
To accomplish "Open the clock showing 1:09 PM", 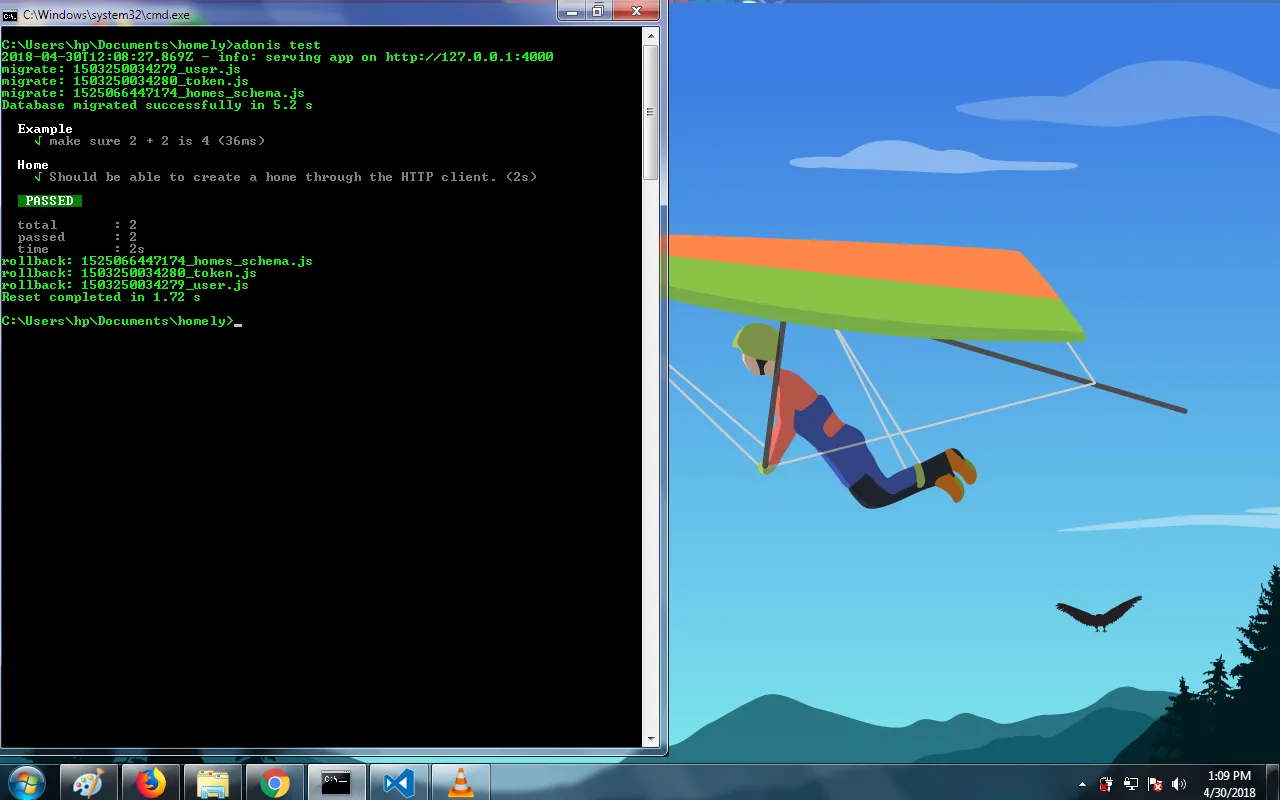I will (1229, 784).
